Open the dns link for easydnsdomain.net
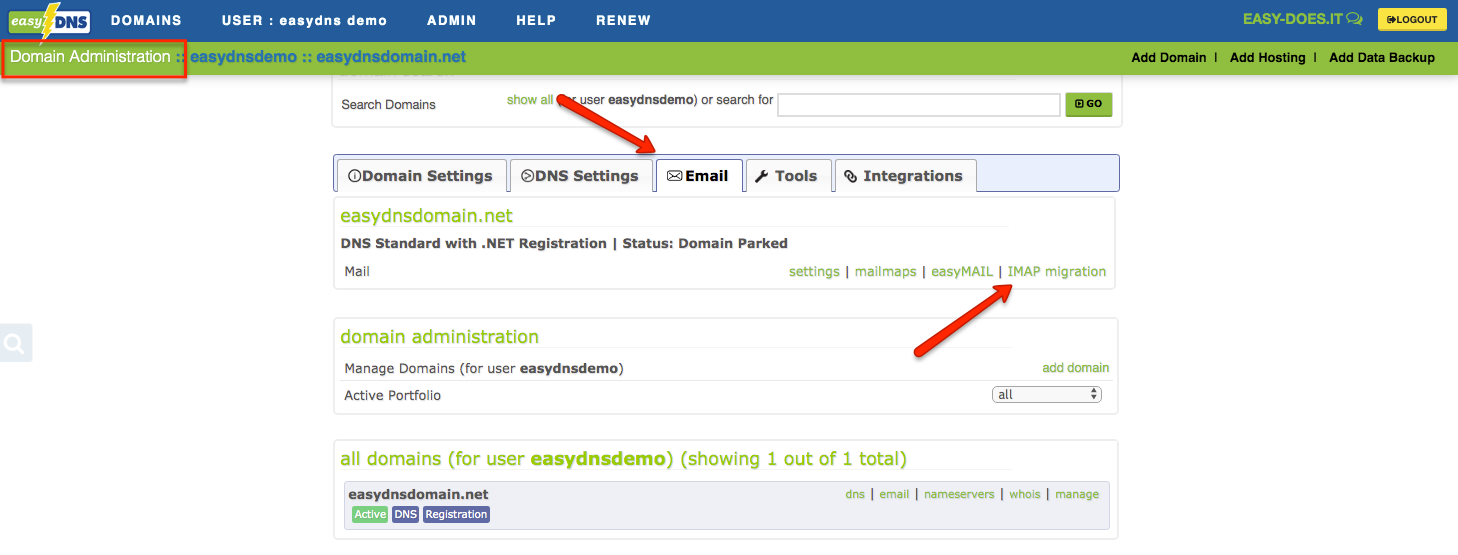The image size is (1458, 555). click(x=855, y=494)
